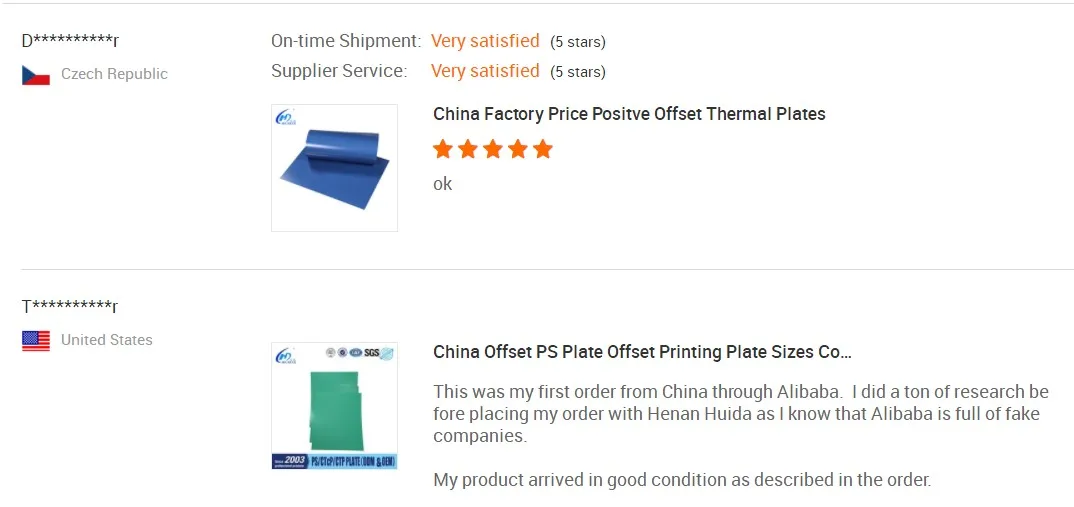Open the blue thermal plate product thumbnail
Viewport: 1074px width, 507px height.
334,168
